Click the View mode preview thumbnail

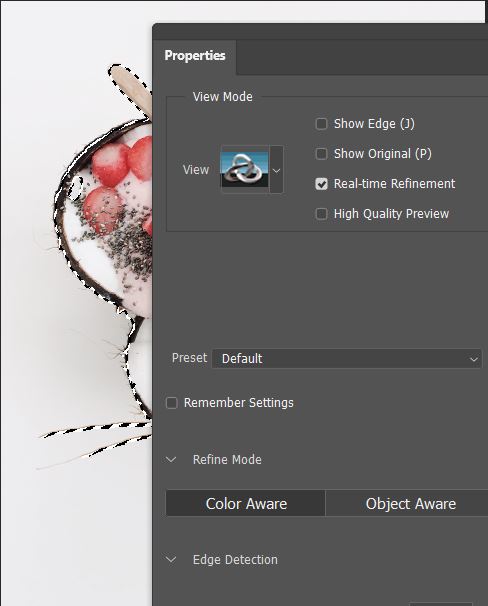245,170
